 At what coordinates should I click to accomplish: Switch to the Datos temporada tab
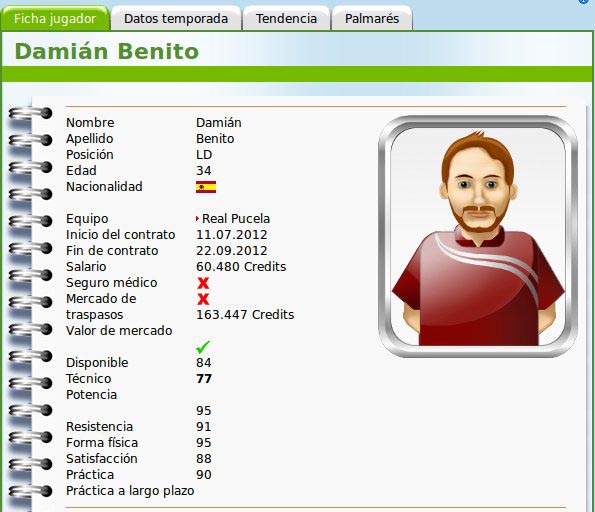[176, 19]
